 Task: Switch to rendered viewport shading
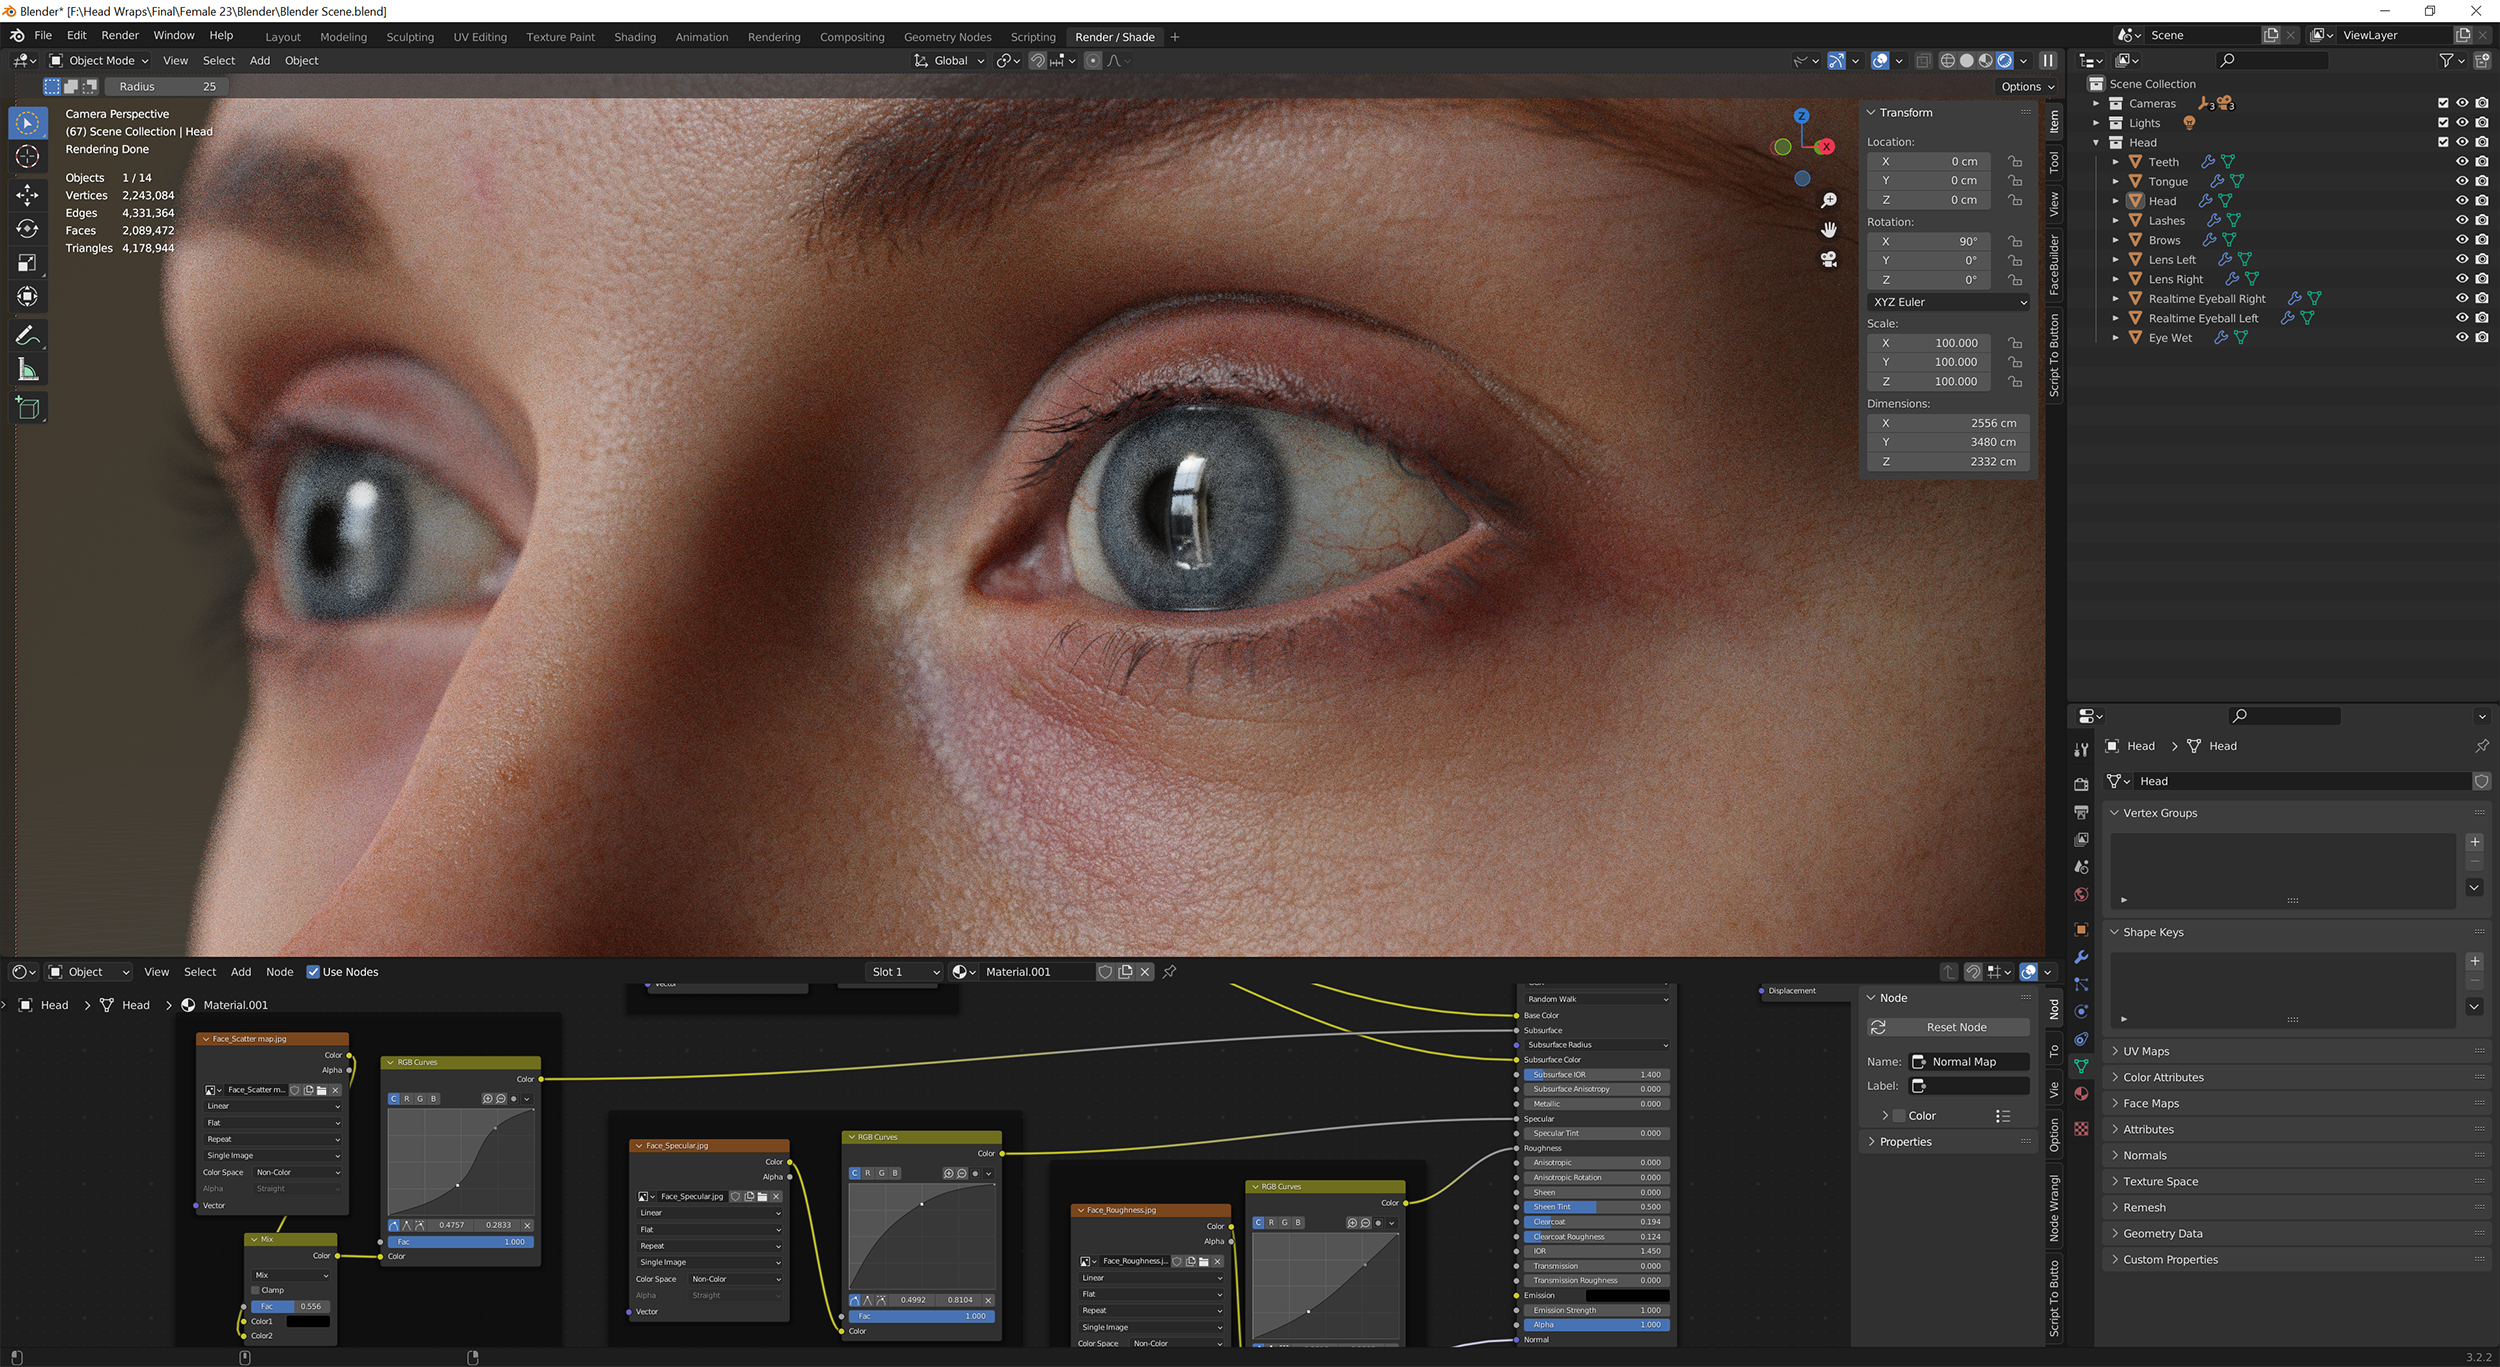(2004, 61)
